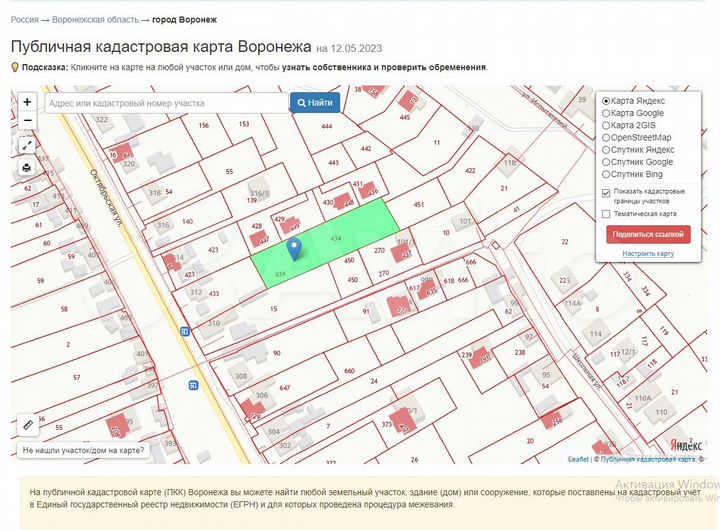Click parcel number 660 on map

click(349, 371)
